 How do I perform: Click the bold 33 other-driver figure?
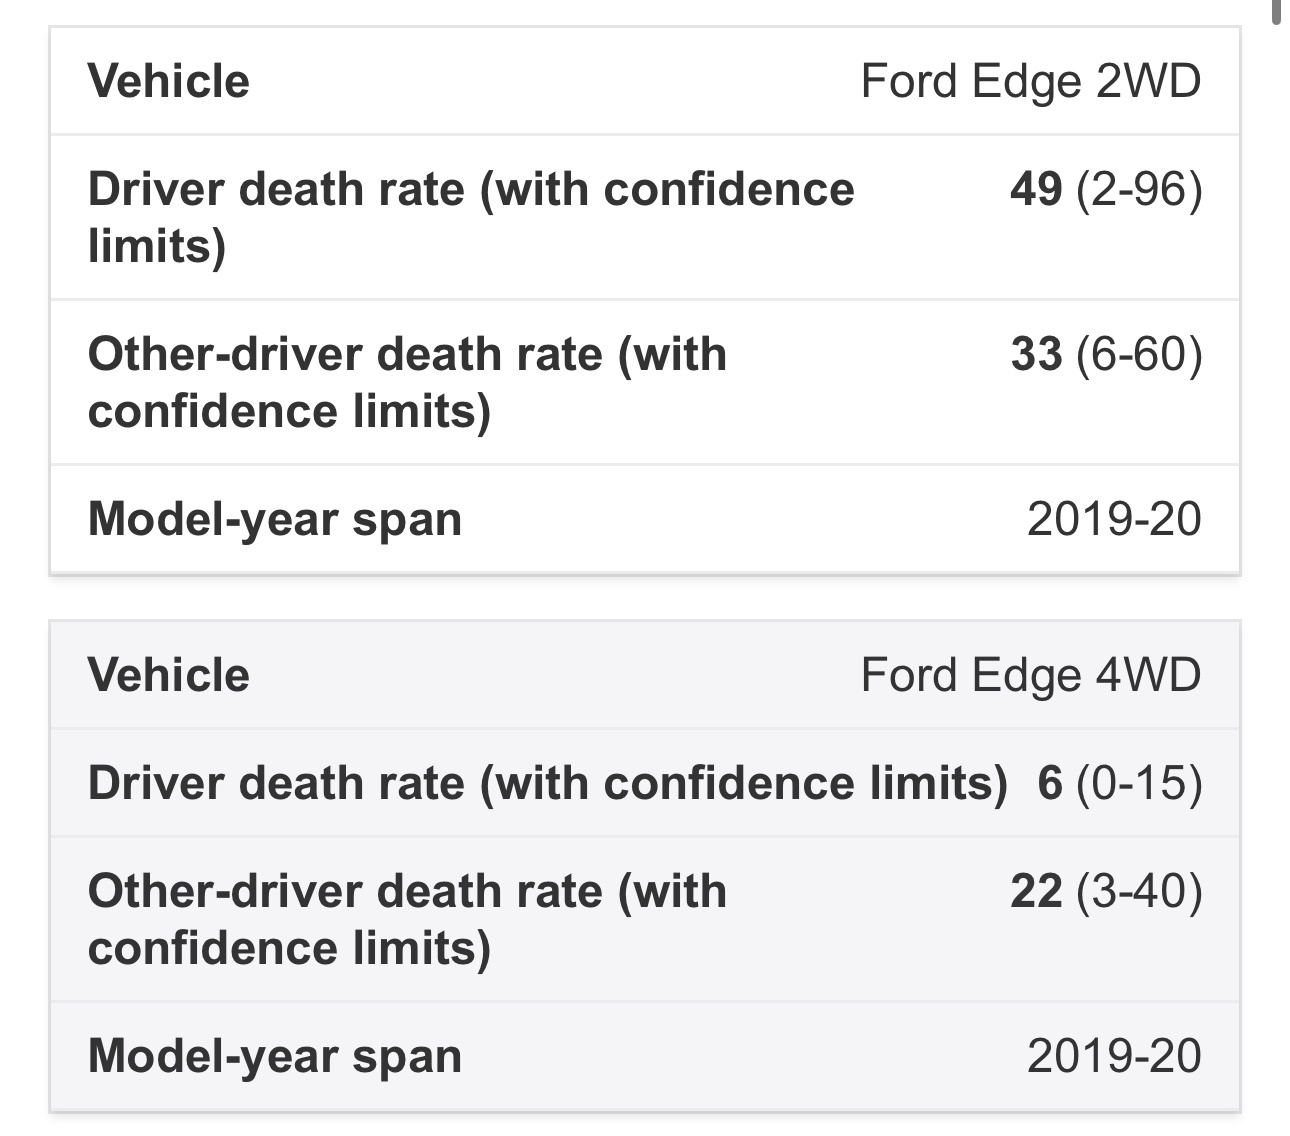click(1036, 354)
